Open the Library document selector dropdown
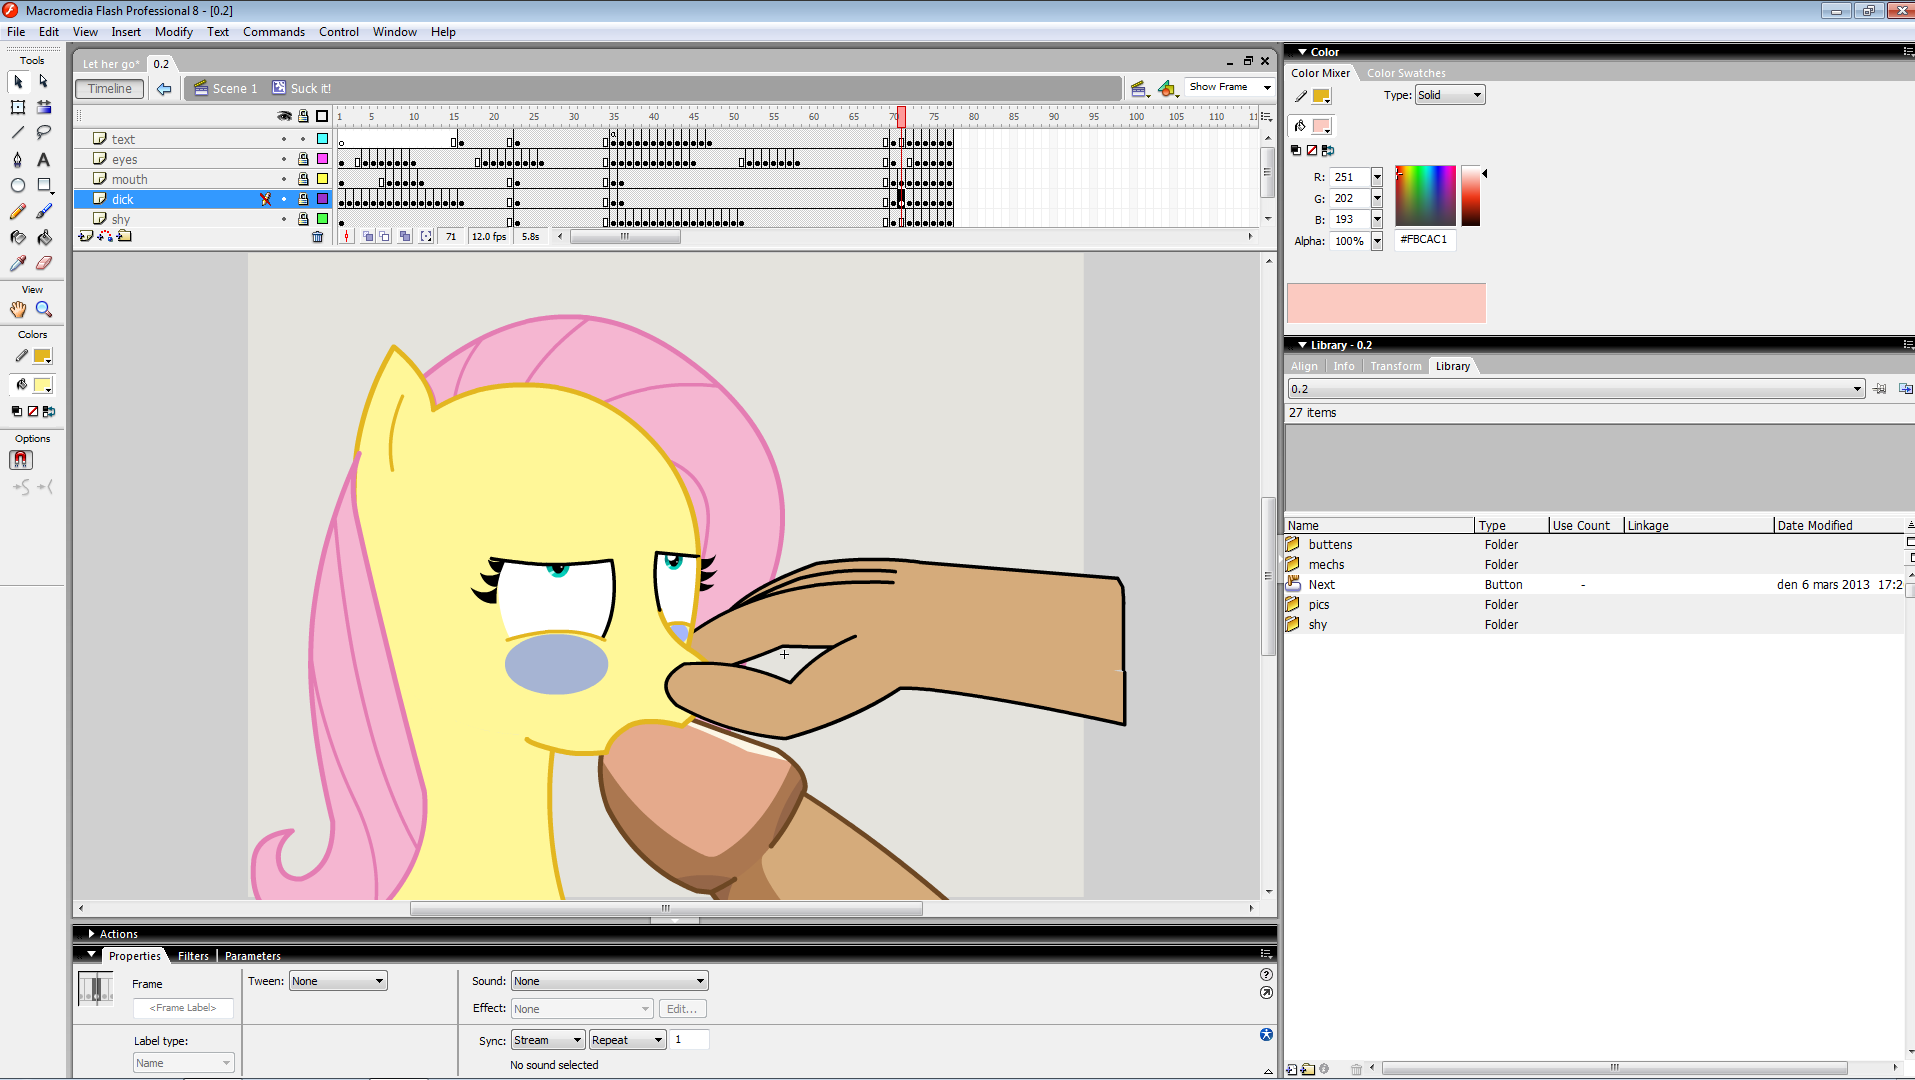 coord(1576,389)
